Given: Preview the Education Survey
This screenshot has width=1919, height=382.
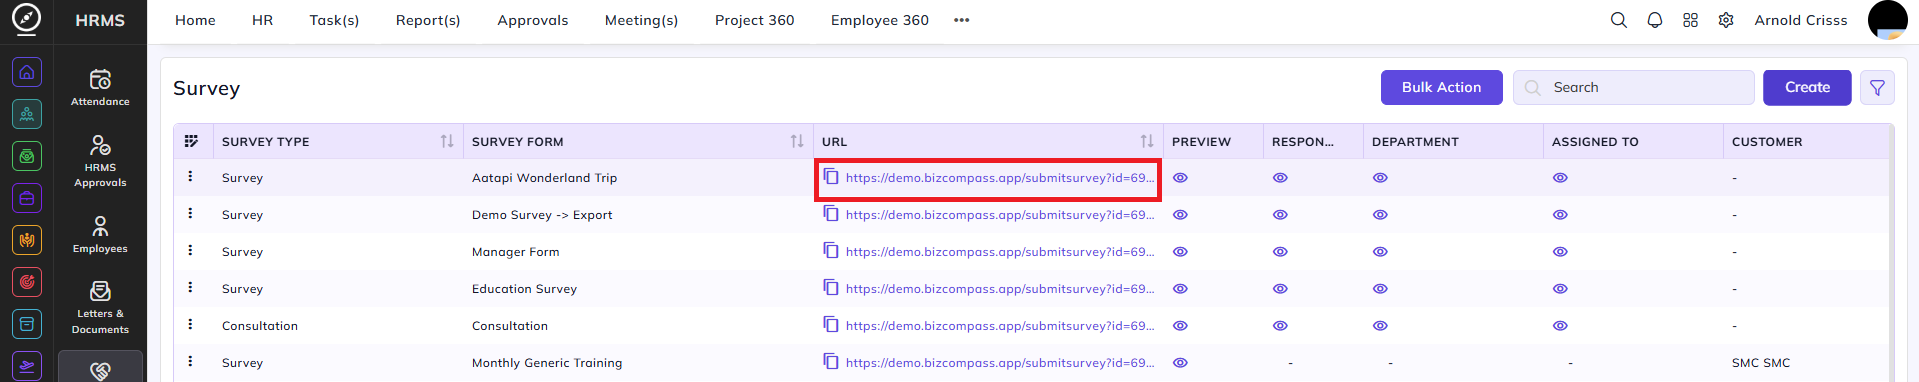Looking at the screenshot, I should coord(1180,289).
